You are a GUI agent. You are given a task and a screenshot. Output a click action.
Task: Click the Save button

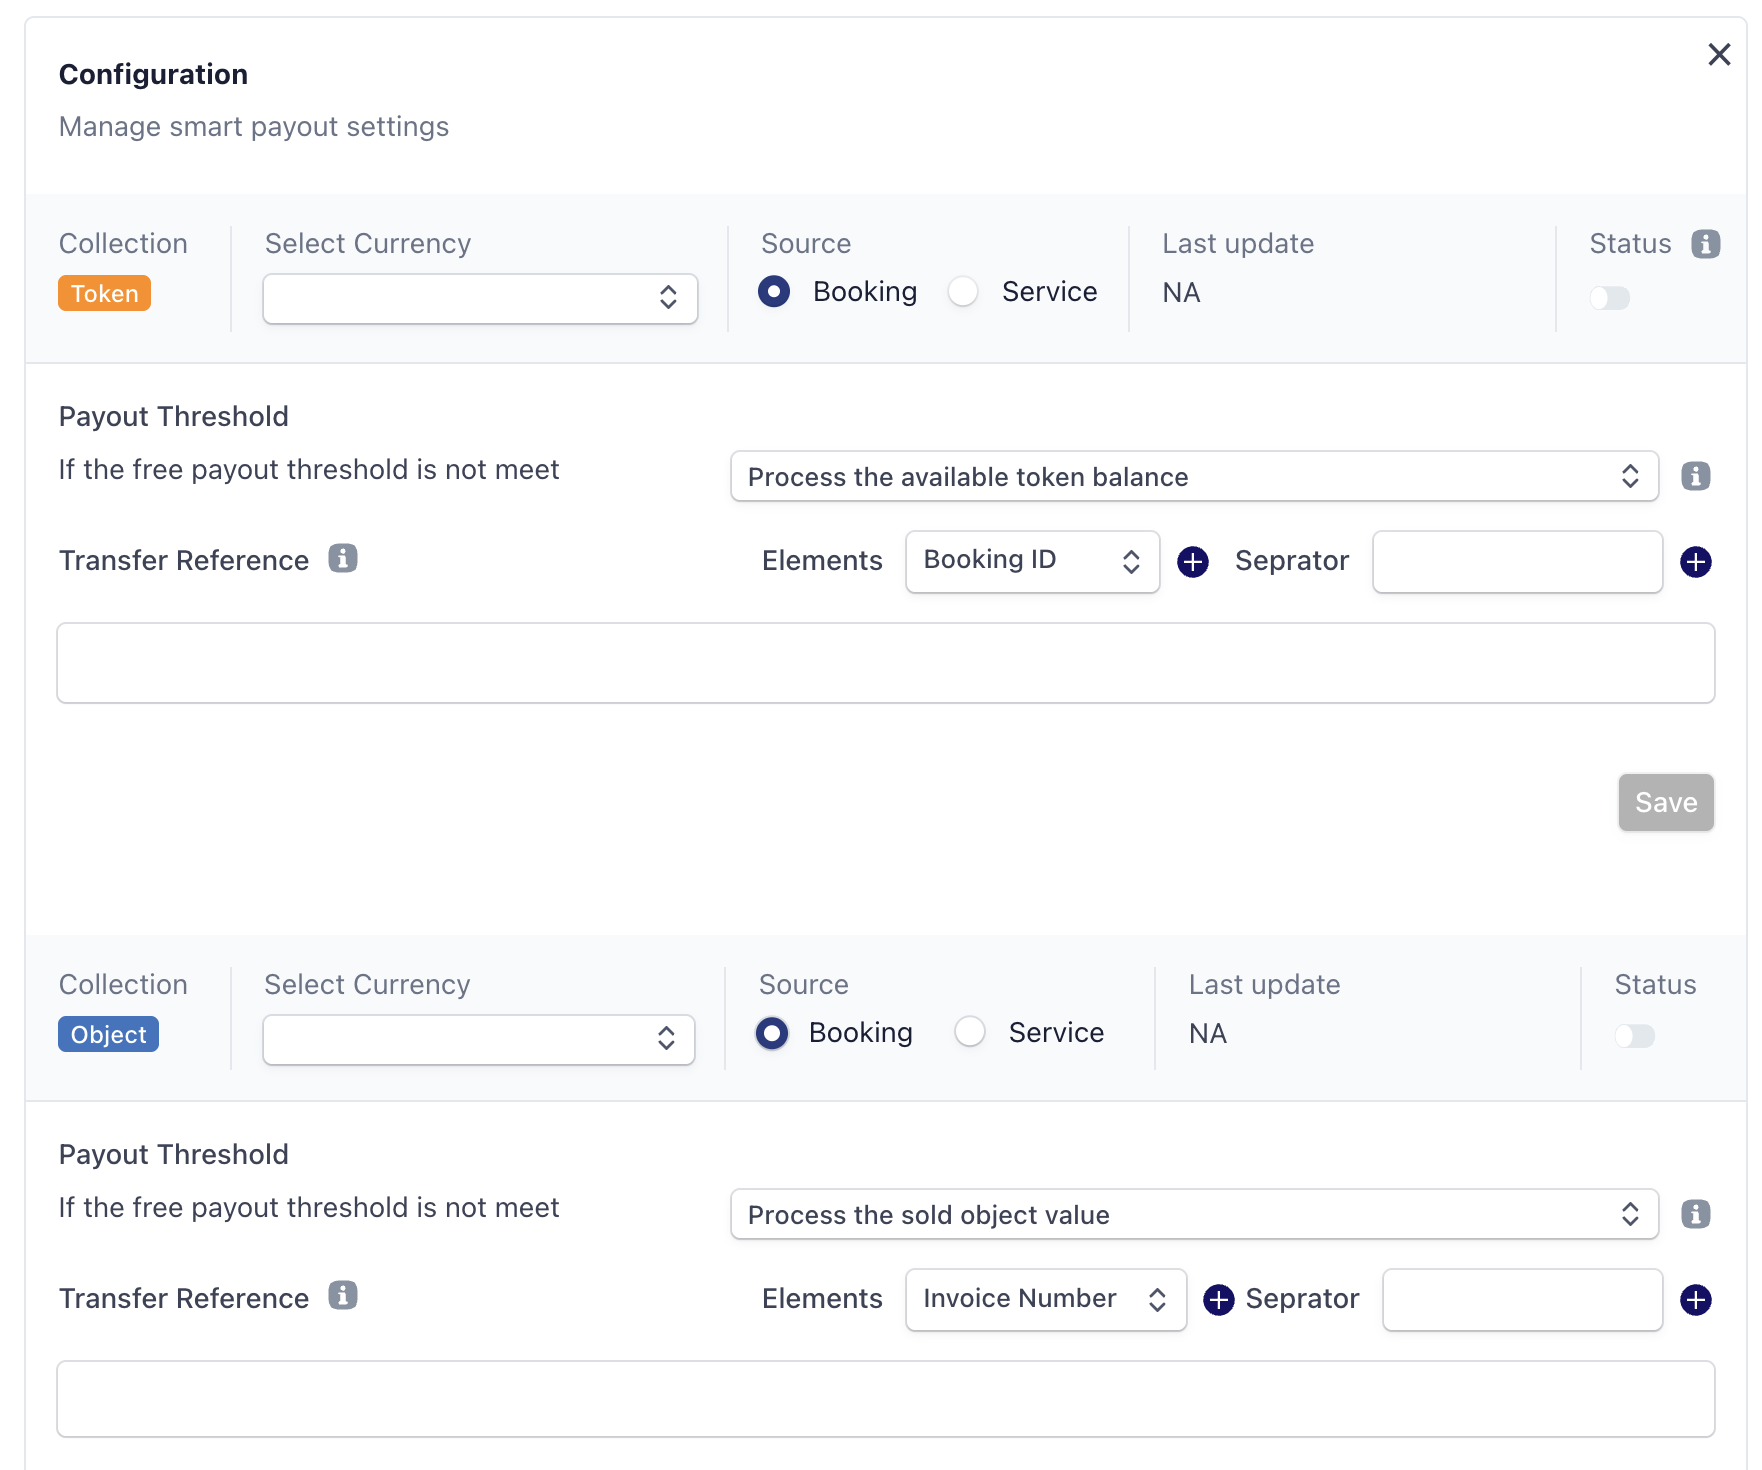pyautogui.click(x=1665, y=802)
